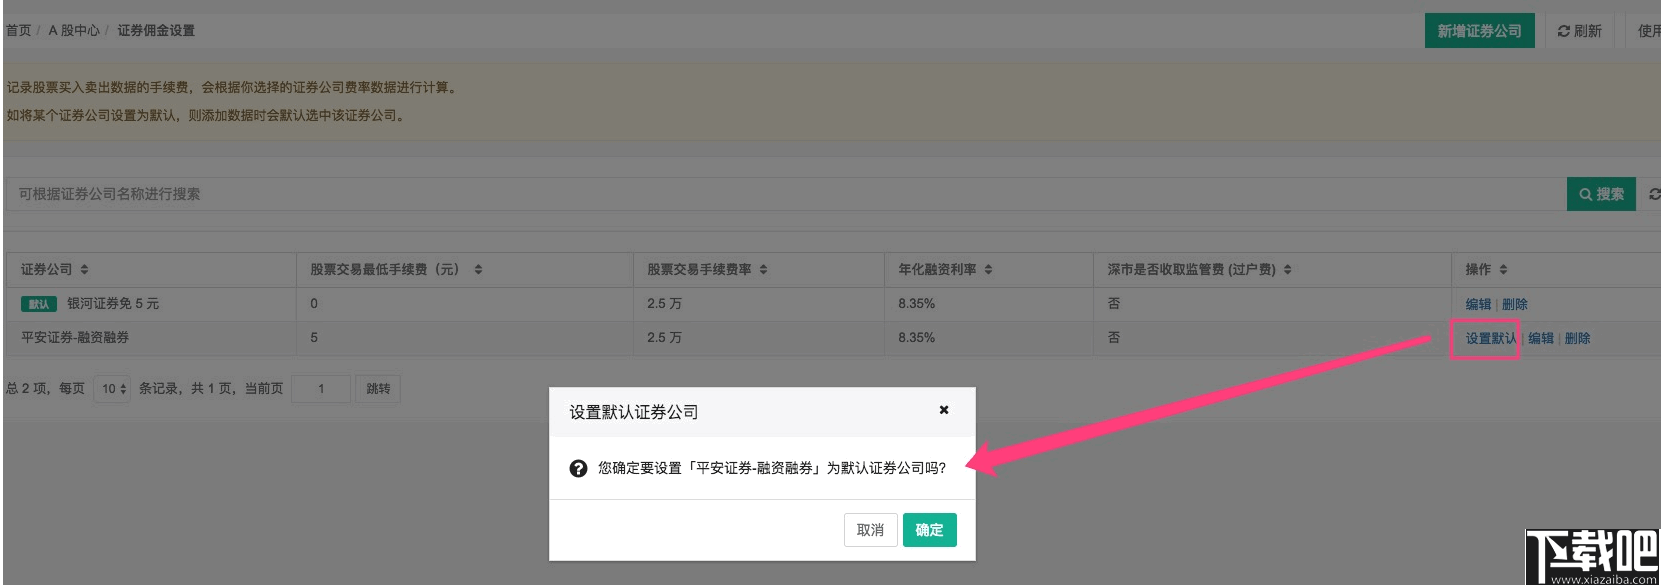The image size is (1661, 585).
Task: Sort by 证券公司 column arrows
Action: 84,270
